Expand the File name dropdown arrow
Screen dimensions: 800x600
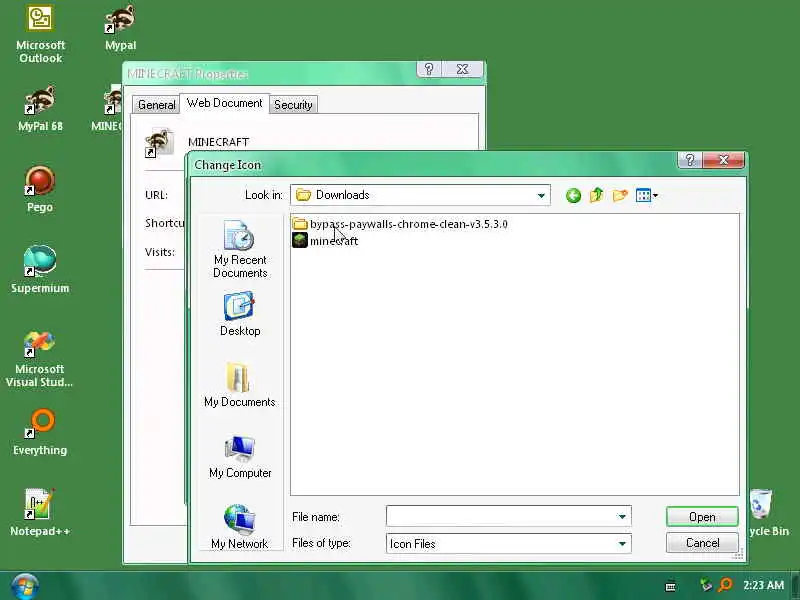pyautogui.click(x=622, y=516)
